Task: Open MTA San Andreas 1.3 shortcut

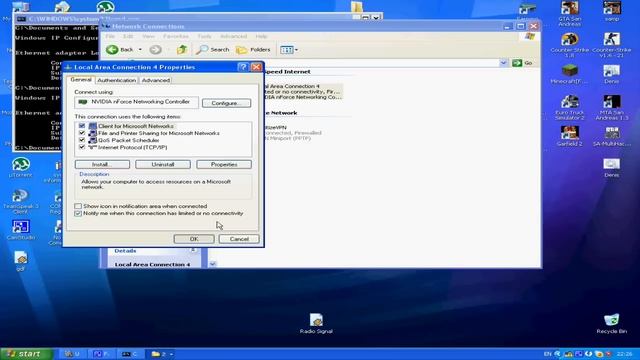Action: click(x=611, y=107)
